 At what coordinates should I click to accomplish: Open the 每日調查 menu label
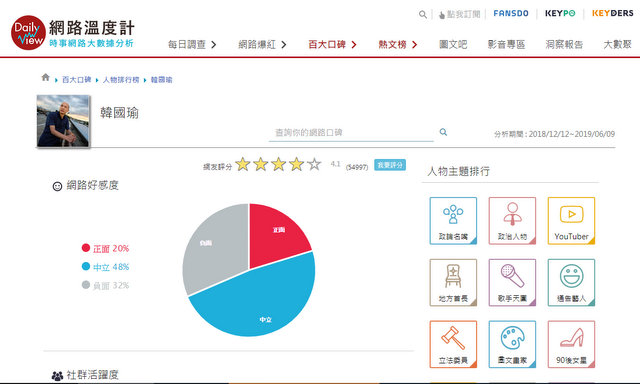click(x=187, y=44)
